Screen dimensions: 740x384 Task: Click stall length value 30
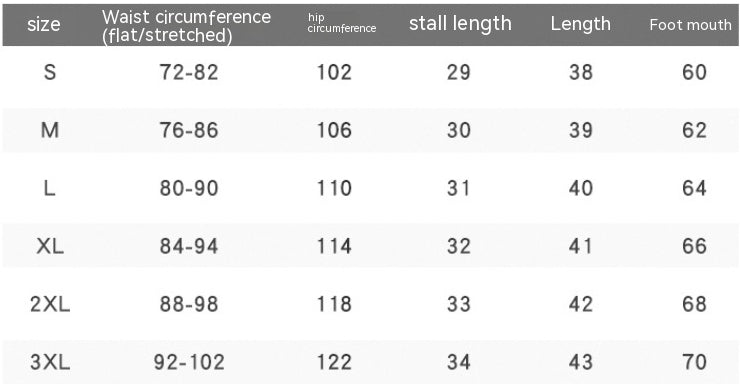coord(459,130)
